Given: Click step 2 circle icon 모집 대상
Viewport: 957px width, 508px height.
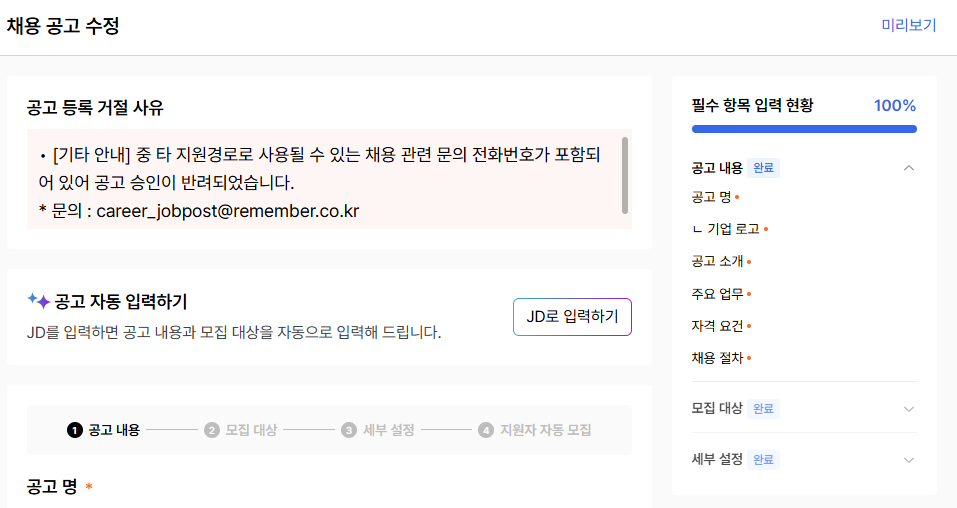Looking at the screenshot, I should pos(211,430).
